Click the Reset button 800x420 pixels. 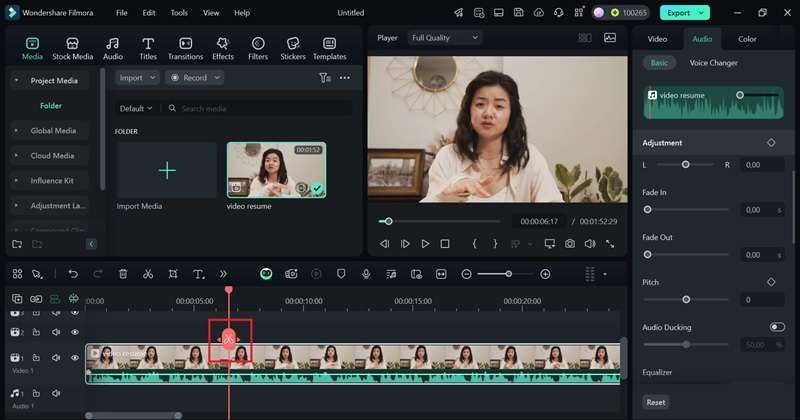pos(656,402)
